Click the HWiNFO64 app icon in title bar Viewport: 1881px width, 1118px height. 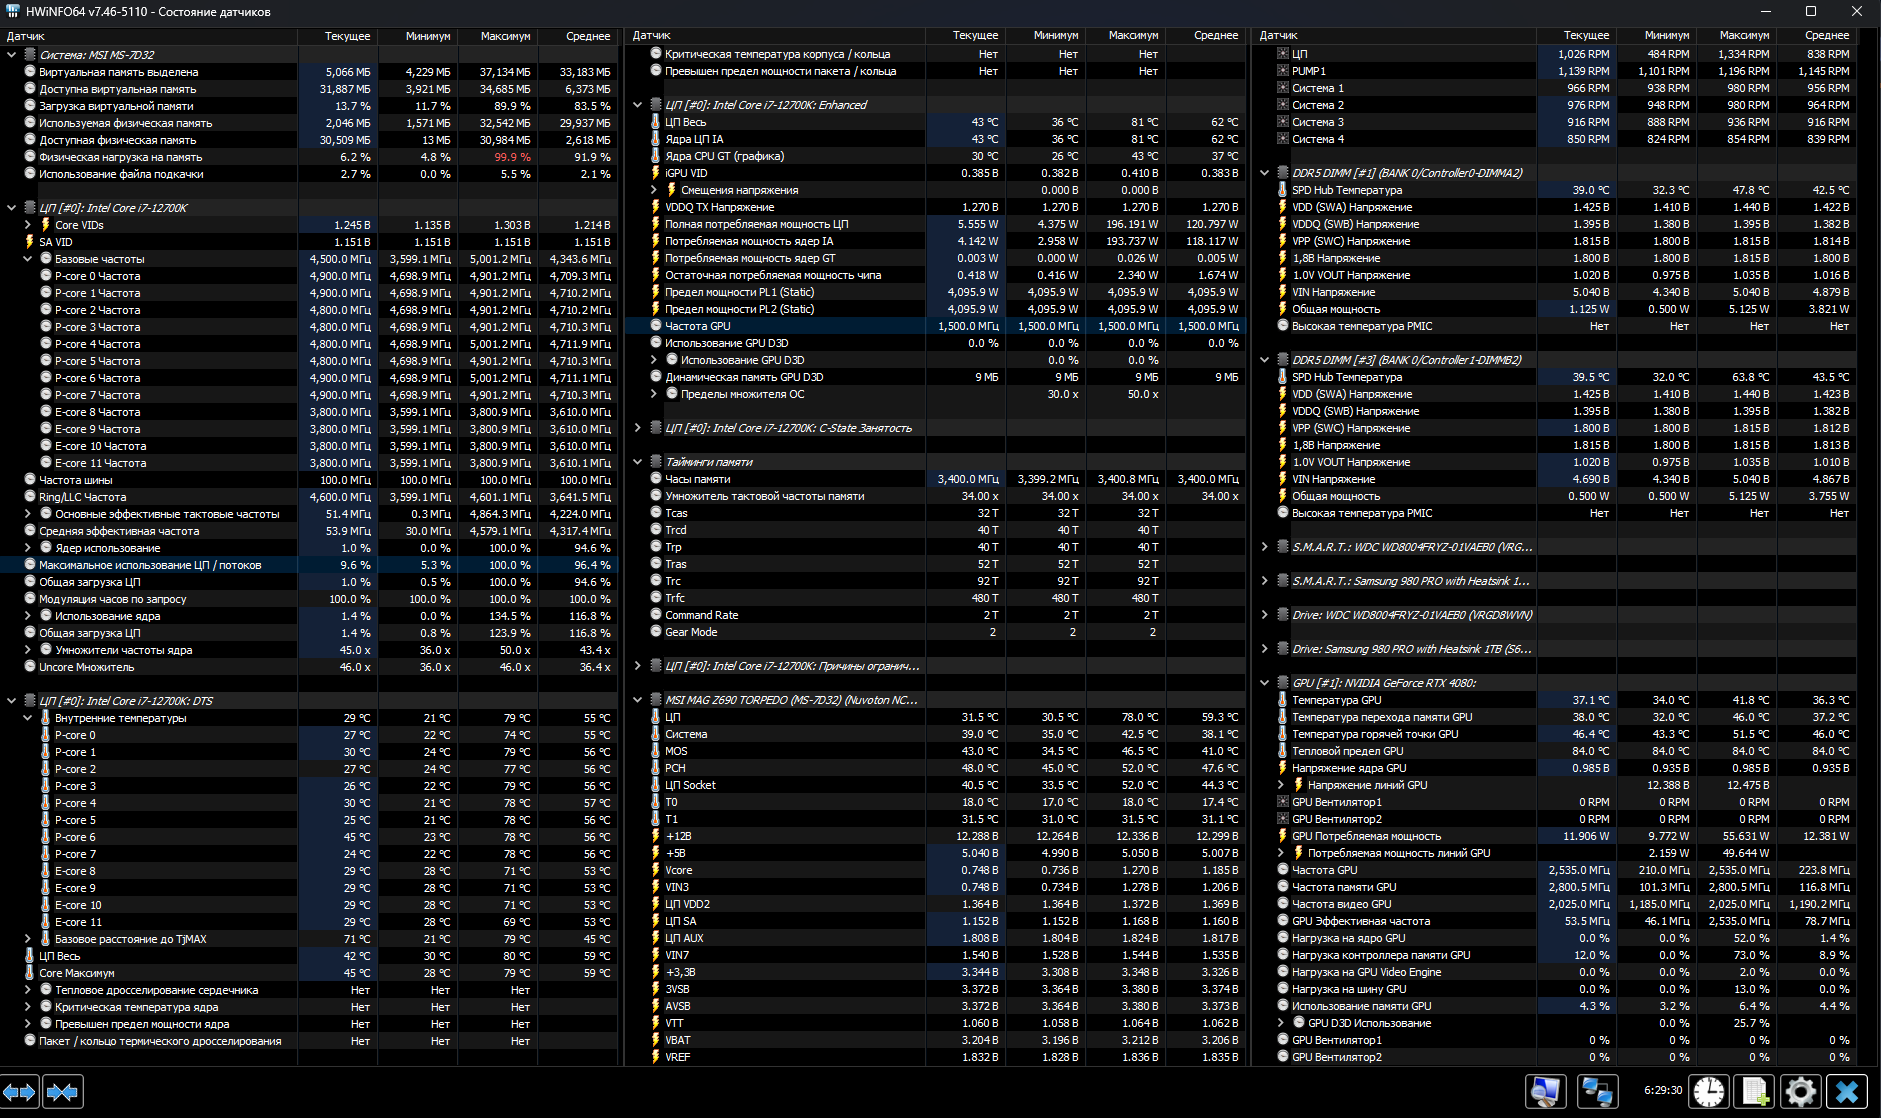(12, 12)
